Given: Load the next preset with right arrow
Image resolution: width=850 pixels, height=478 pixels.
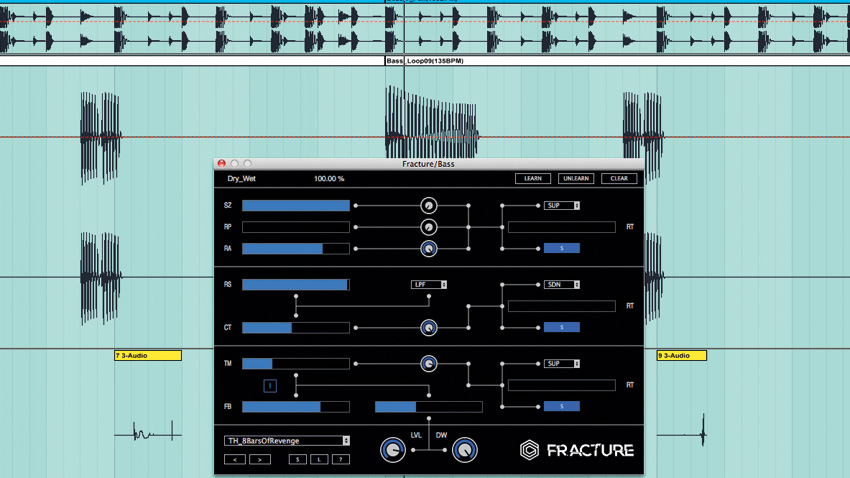Looking at the screenshot, I should click(x=260, y=459).
